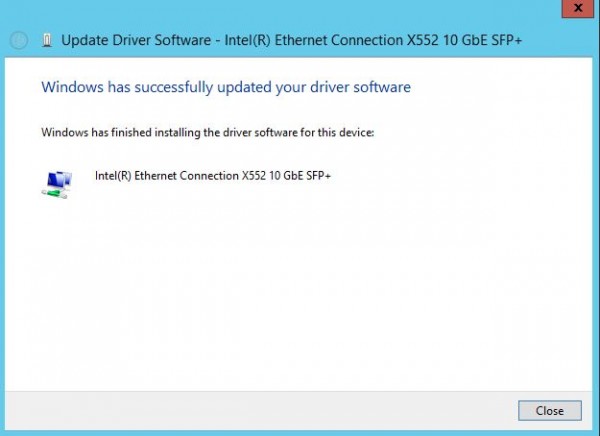The height and width of the screenshot is (436, 600).
Task: Click the greyed-out back arrow icon
Action: pyautogui.click(x=19, y=40)
